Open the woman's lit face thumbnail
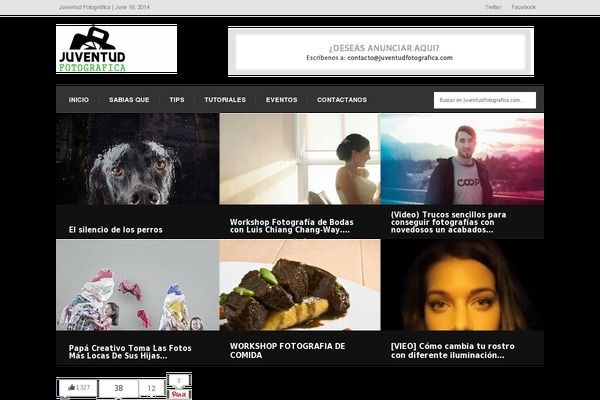The image size is (600, 400). 462,285
